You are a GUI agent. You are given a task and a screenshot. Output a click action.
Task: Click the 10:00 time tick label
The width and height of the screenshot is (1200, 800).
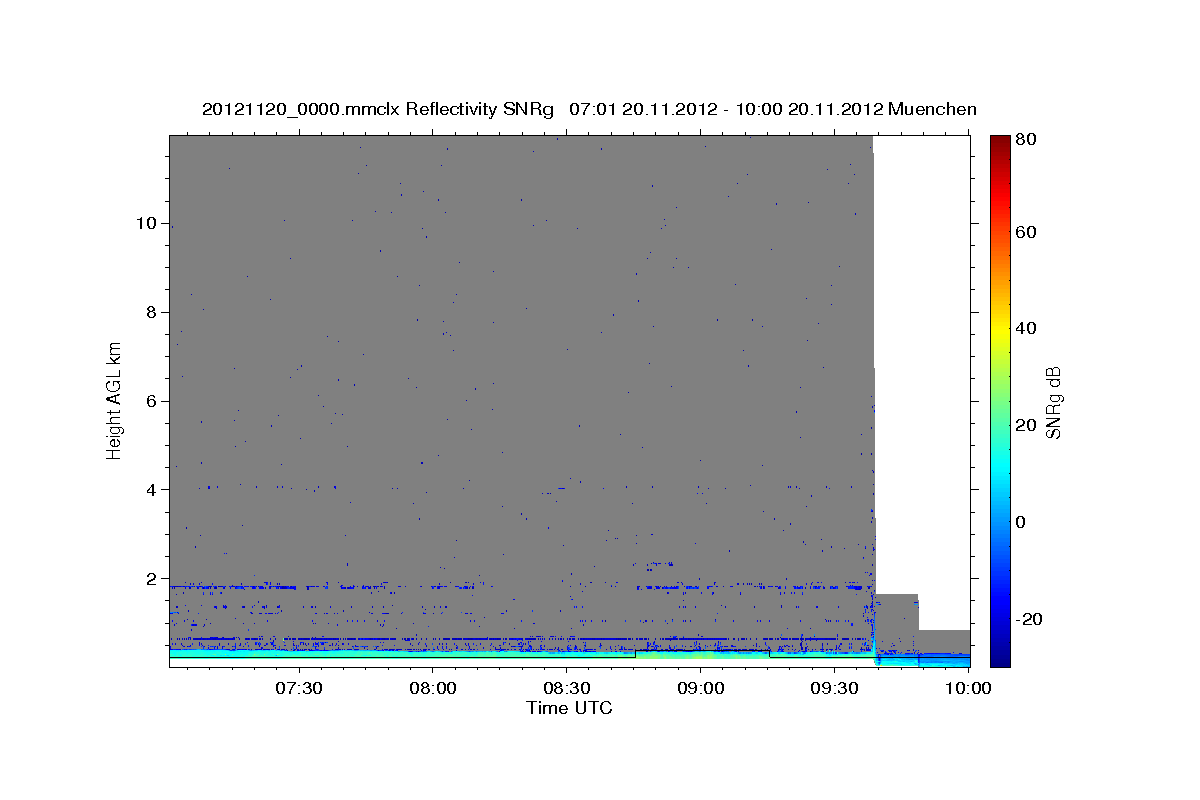(968, 688)
